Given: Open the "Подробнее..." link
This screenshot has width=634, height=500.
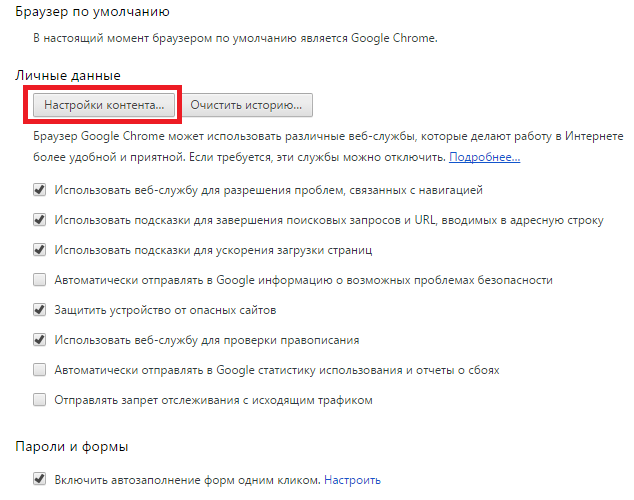Looking at the screenshot, I should [484, 158].
